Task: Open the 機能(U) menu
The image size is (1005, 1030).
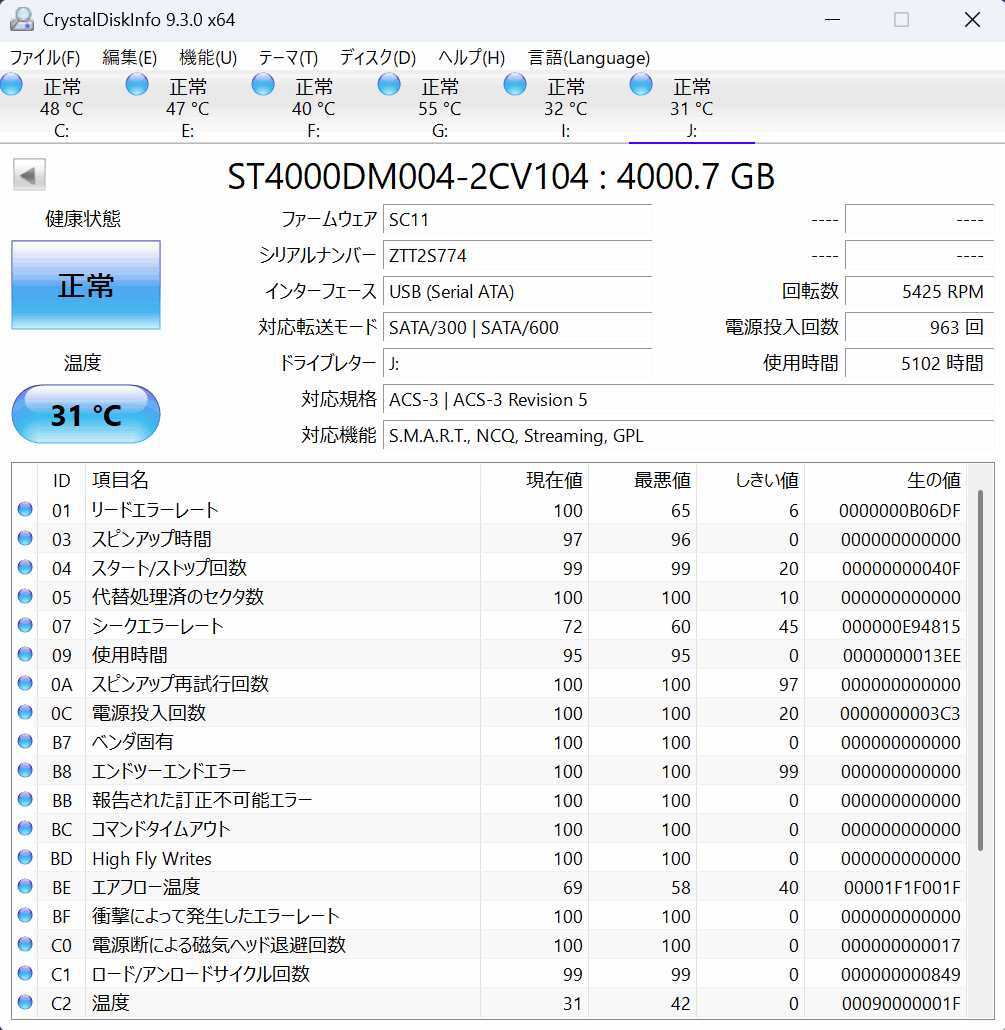Action: (208, 58)
